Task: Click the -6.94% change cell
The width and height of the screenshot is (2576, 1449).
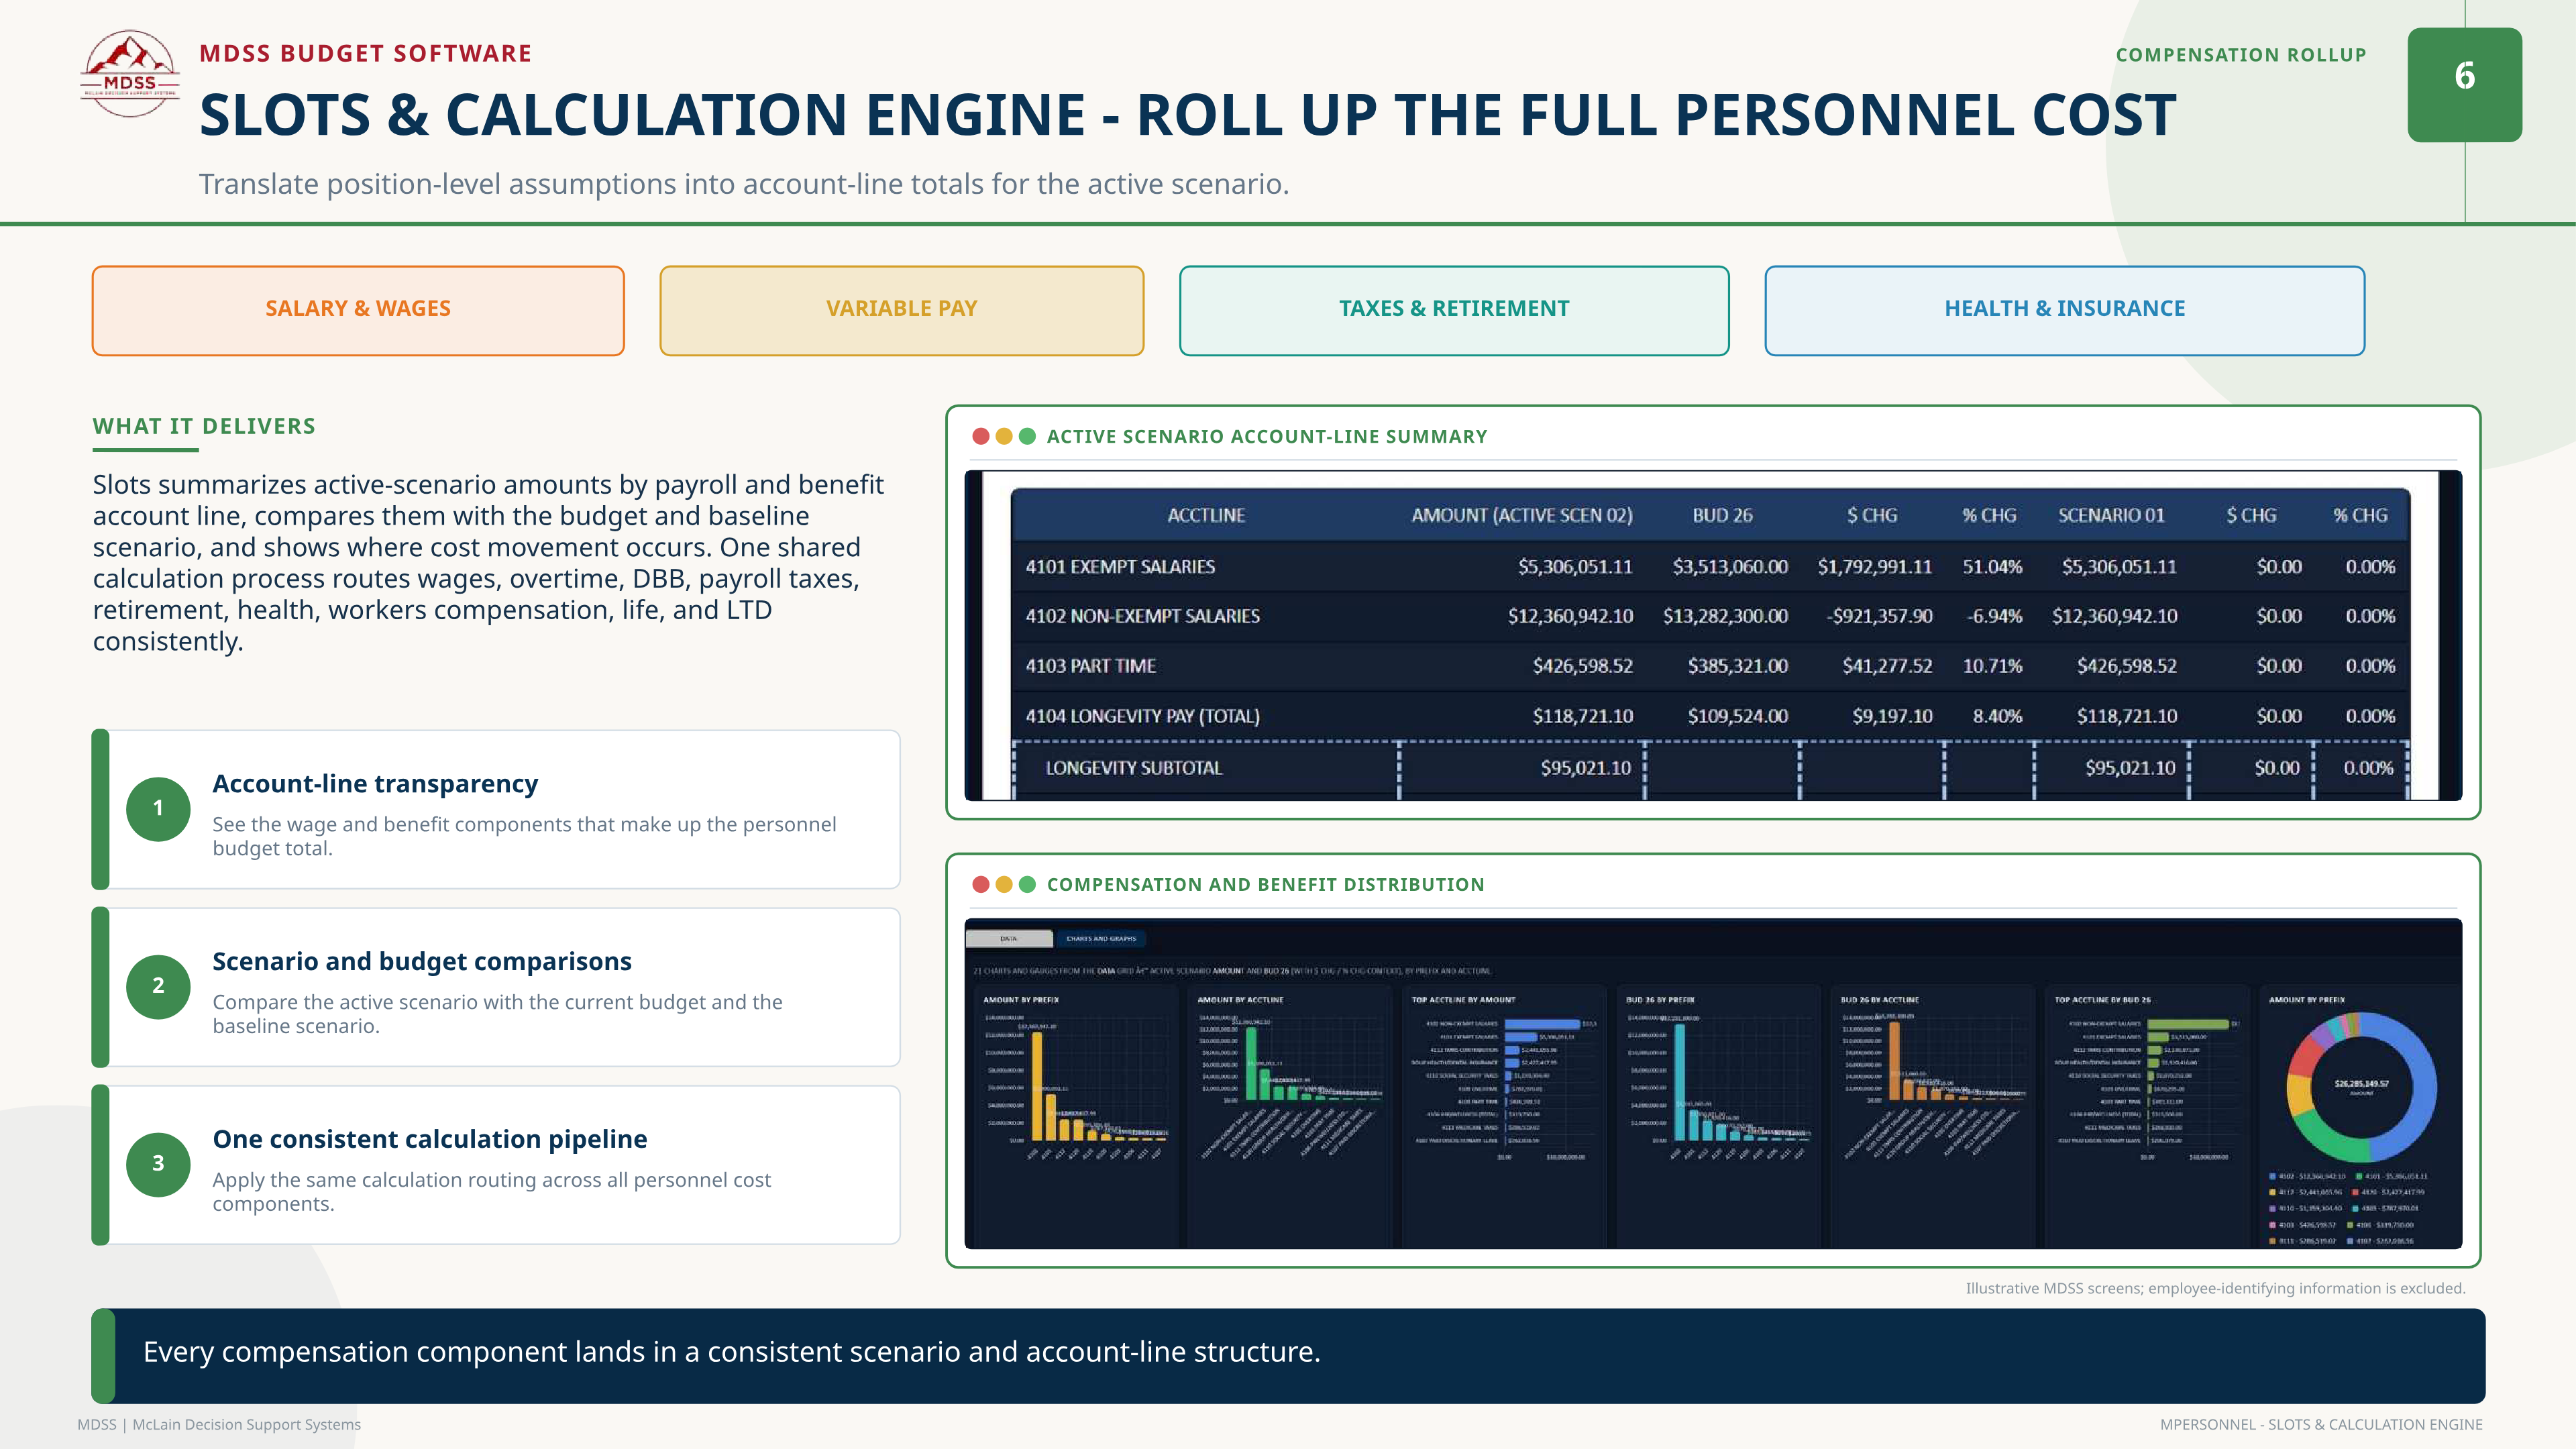Action: pyautogui.click(x=1994, y=616)
